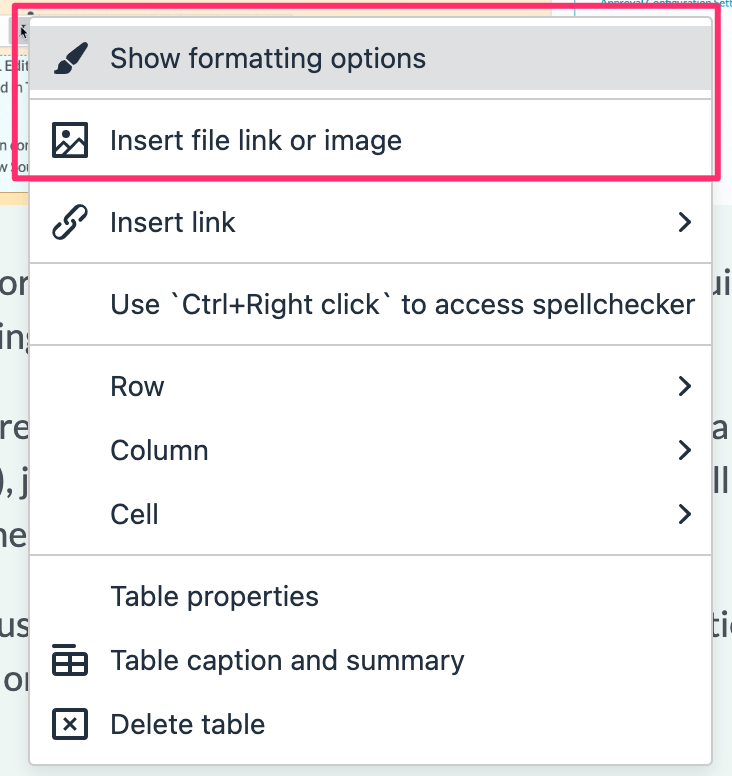Expand the Insert link submenu arrow
Viewport: 732px width, 776px height.
point(684,222)
